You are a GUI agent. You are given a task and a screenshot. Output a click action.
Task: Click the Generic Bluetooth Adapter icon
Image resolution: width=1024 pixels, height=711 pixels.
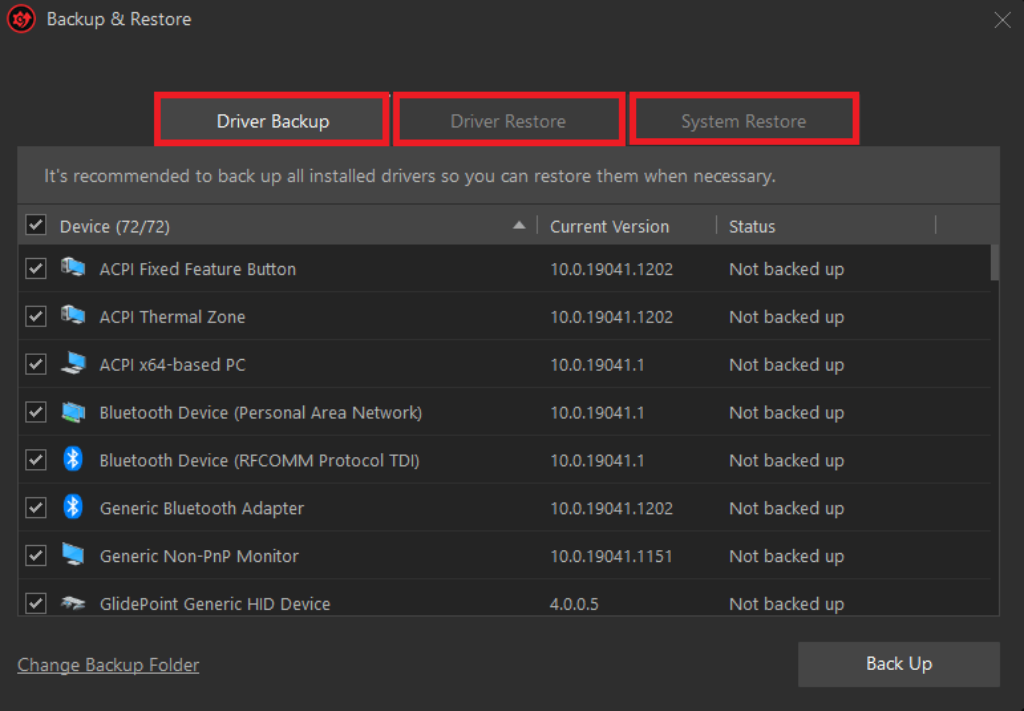73,507
